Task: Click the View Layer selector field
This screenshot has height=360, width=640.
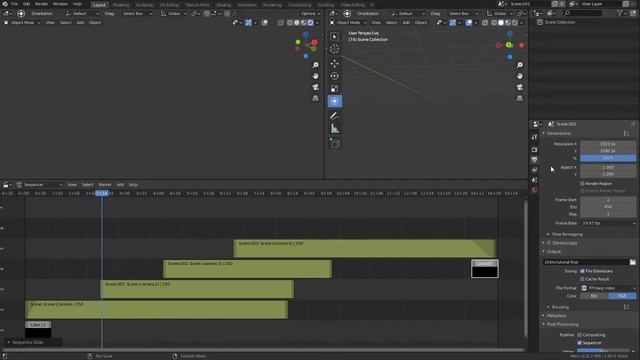Action: (x=600, y=4)
